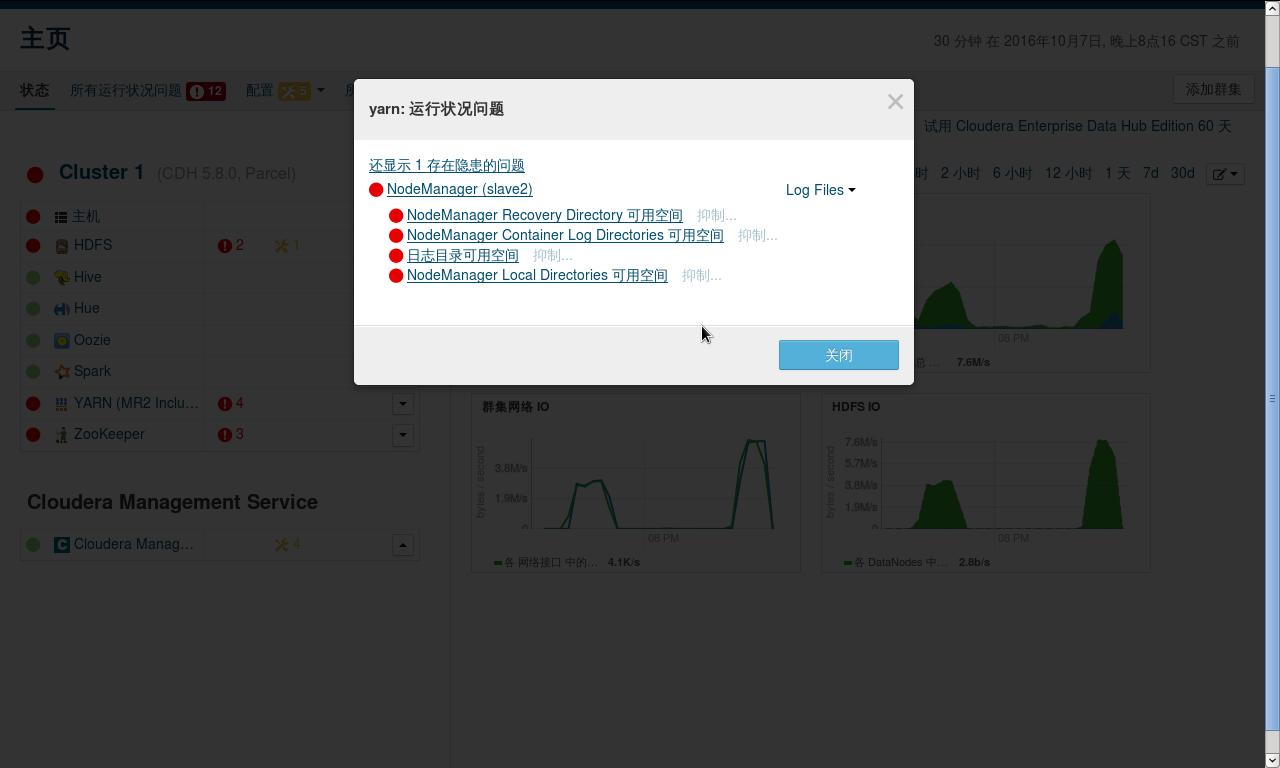Click the Oozie service icon
Screen dimensions: 1280x768
click(61, 340)
